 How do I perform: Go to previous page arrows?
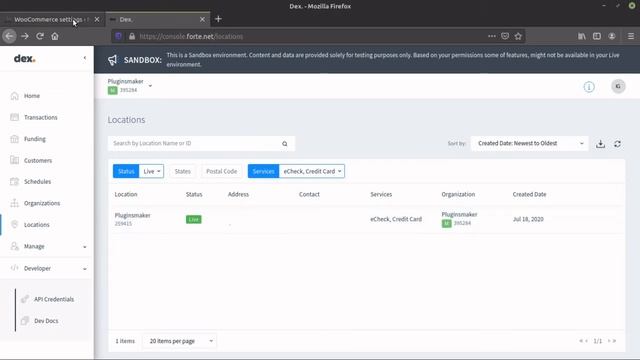click(x=583, y=341)
